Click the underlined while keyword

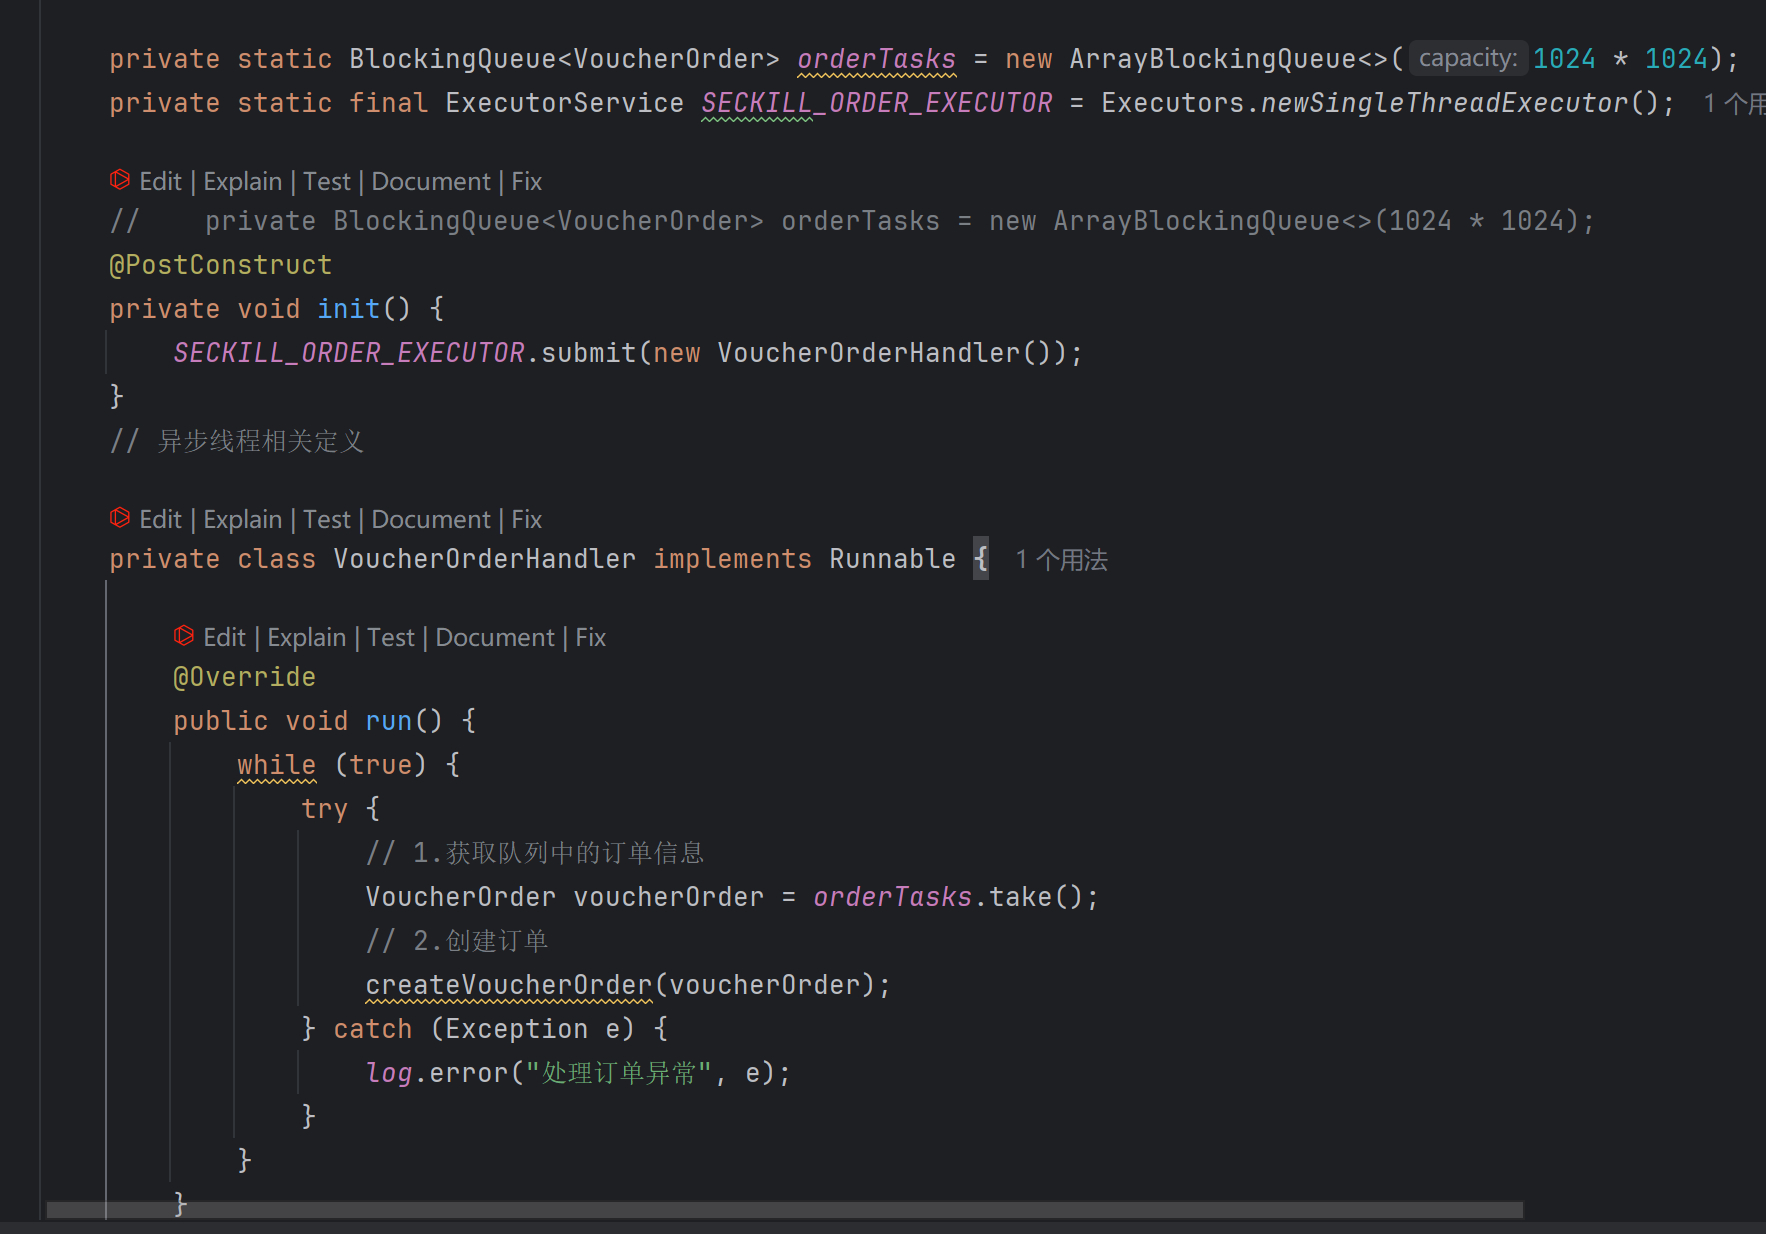277,765
